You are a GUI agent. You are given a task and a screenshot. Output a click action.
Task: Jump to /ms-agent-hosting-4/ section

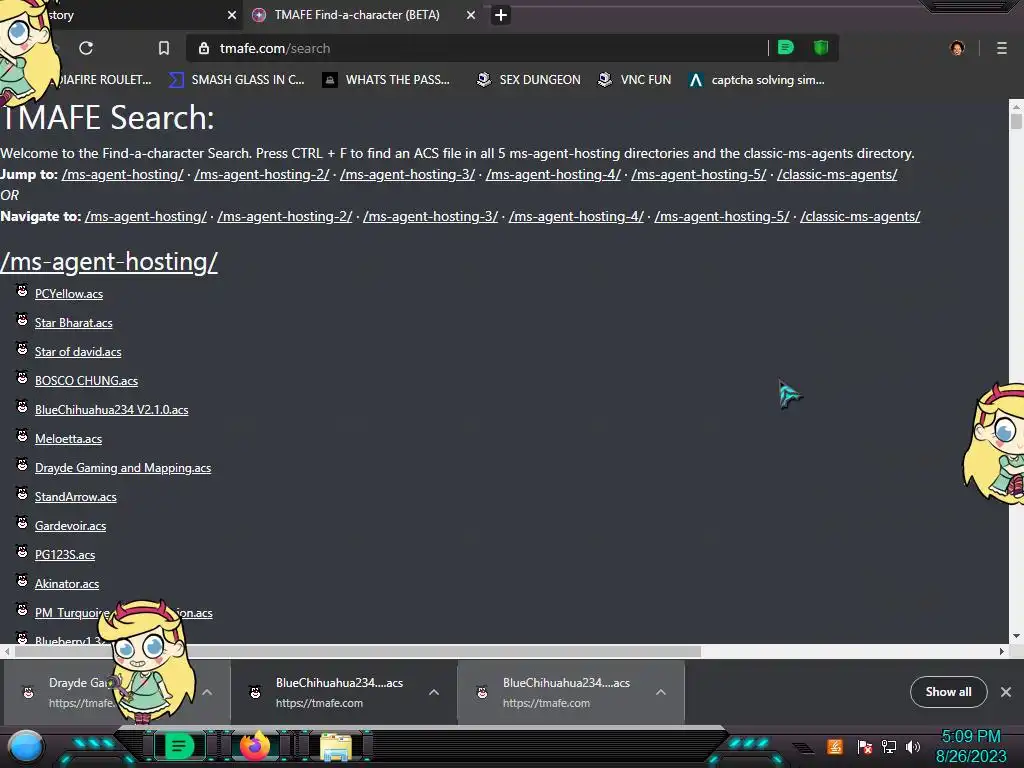(553, 174)
